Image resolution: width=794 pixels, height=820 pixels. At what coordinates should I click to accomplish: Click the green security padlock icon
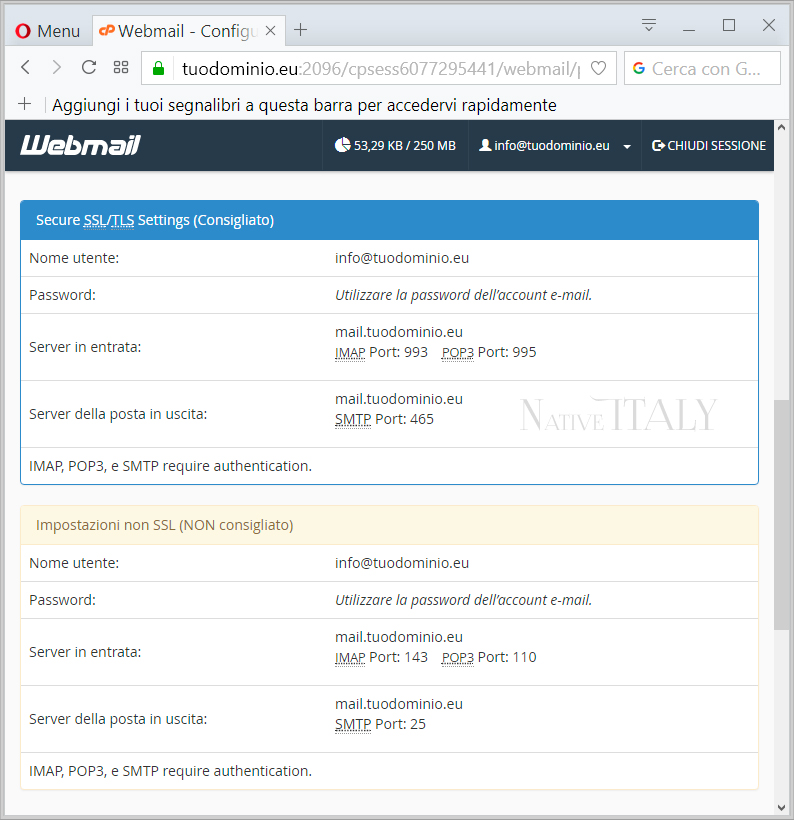tap(157, 69)
